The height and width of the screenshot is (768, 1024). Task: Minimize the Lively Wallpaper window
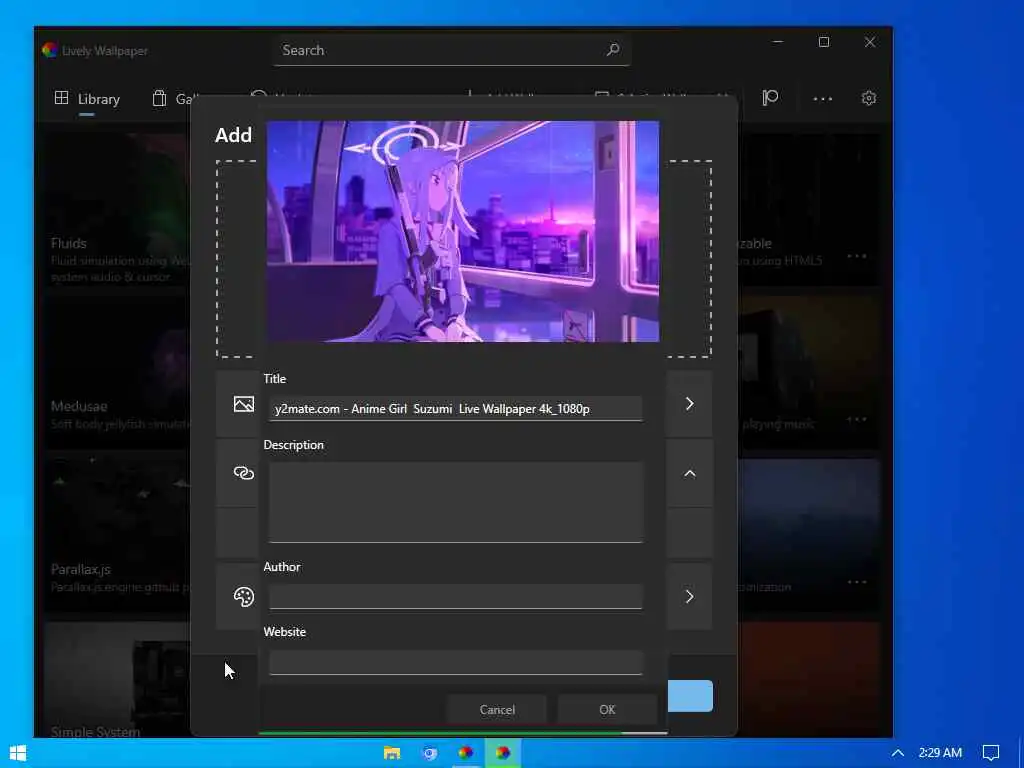pos(777,42)
